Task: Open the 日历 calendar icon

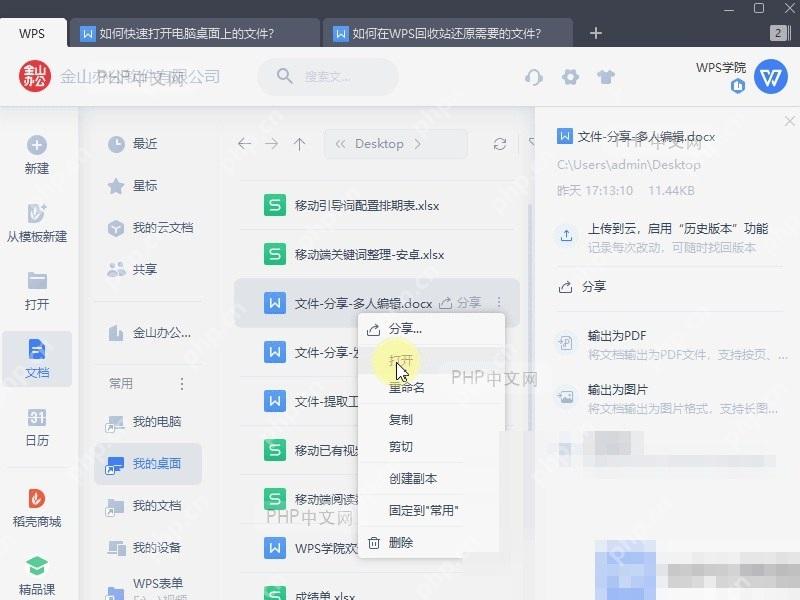Action: pos(37,417)
